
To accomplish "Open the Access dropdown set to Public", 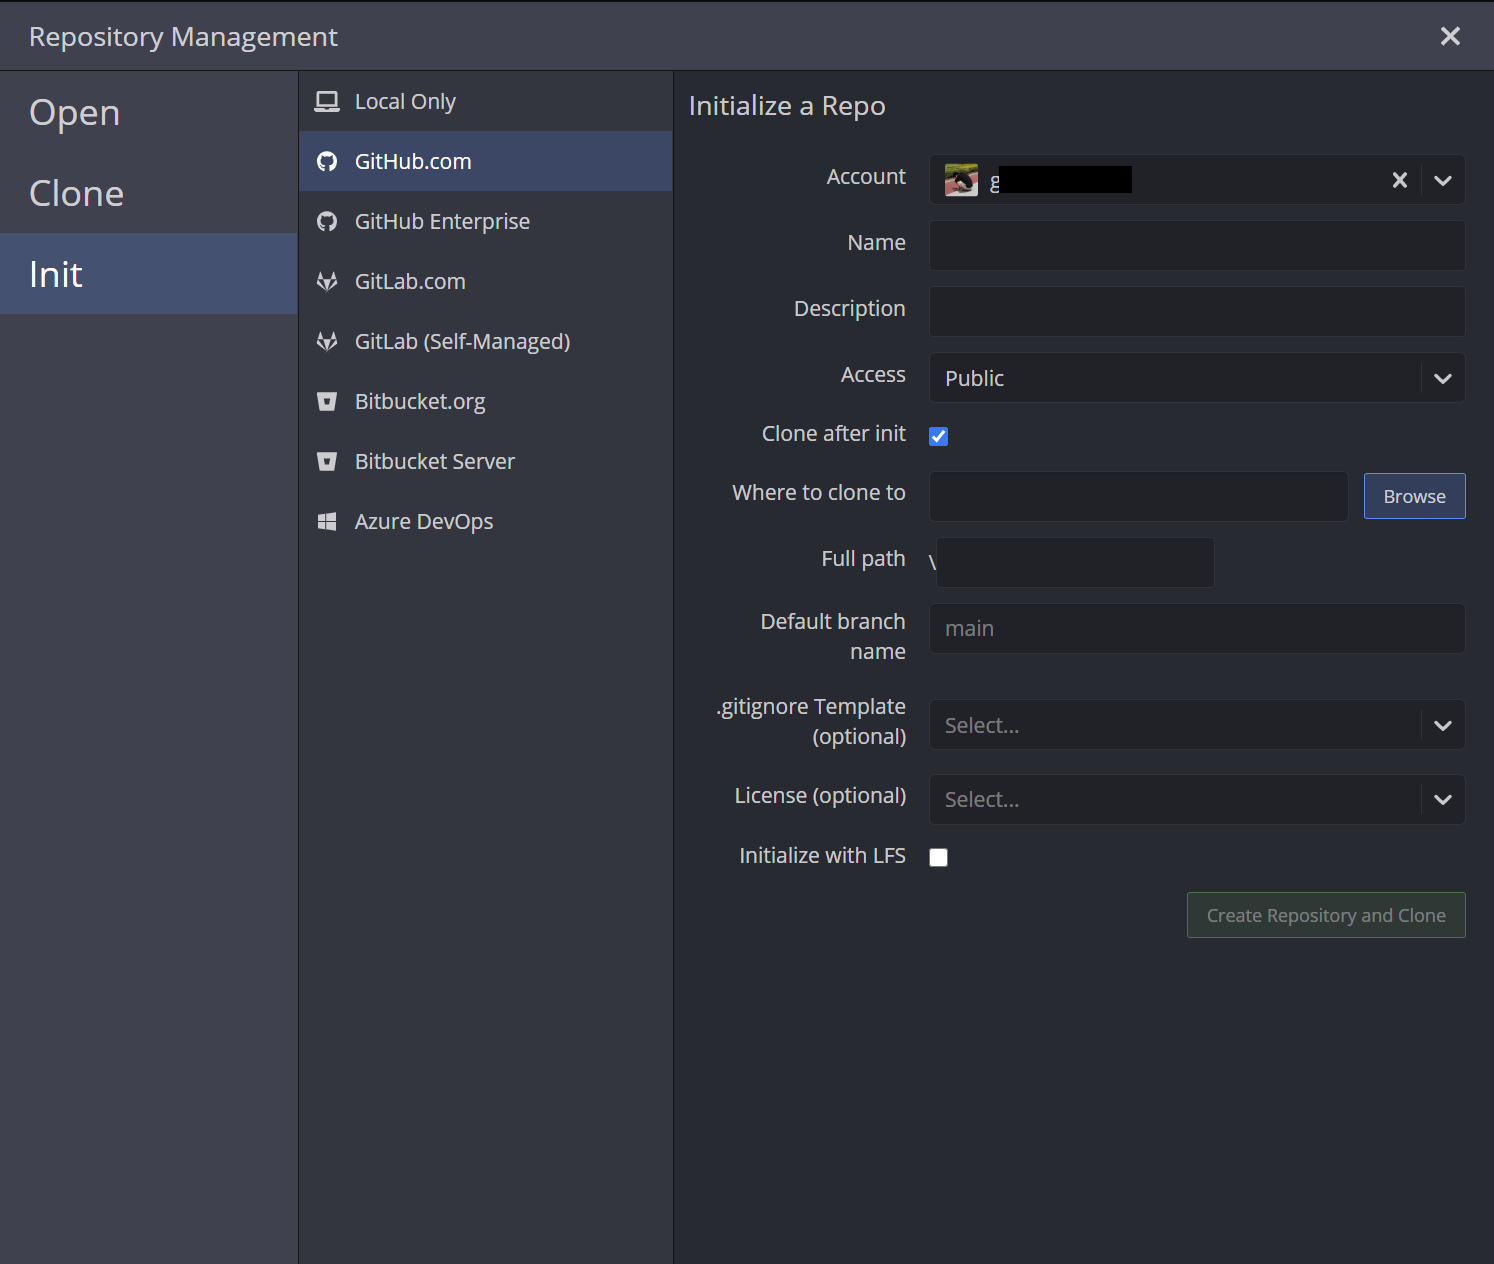I will pyautogui.click(x=1197, y=378).
